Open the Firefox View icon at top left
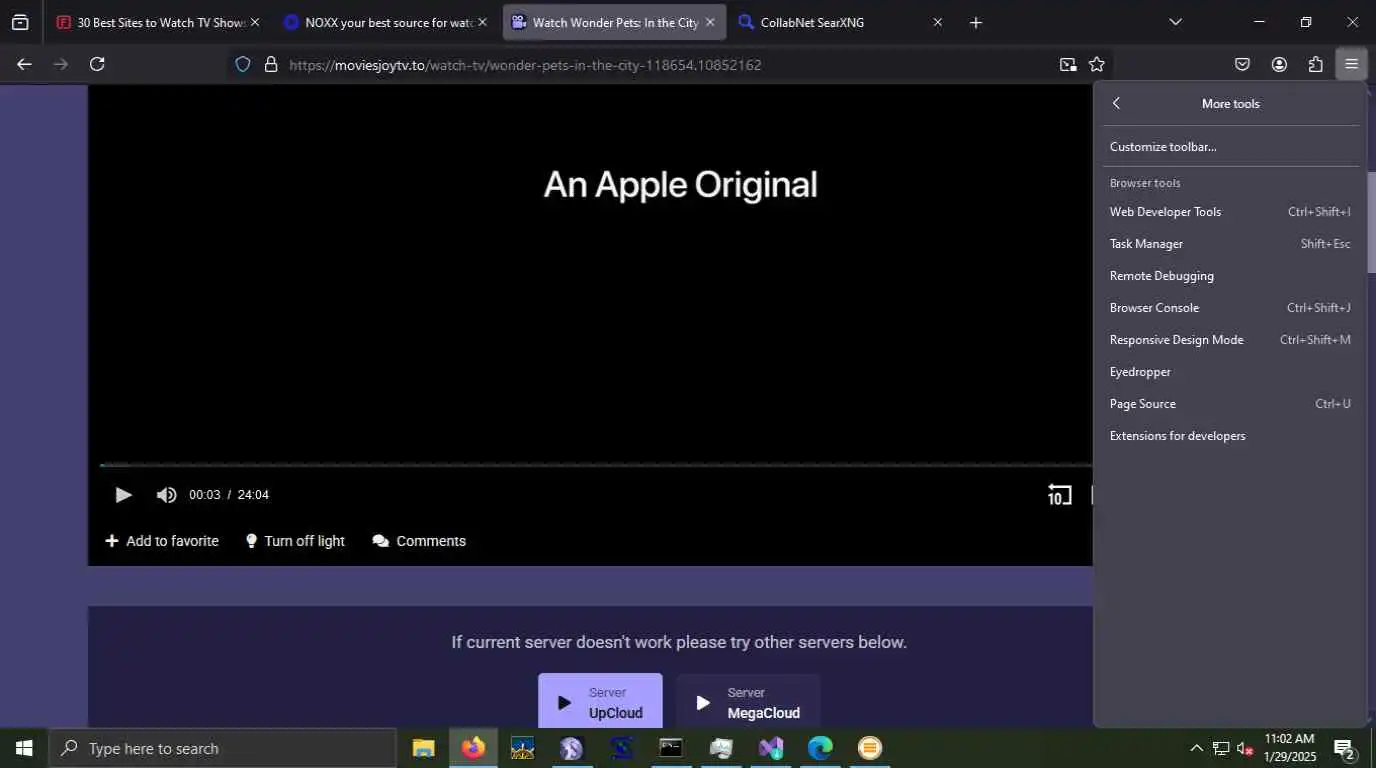The width and height of the screenshot is (1376, 768). click(x=20, y=22)
